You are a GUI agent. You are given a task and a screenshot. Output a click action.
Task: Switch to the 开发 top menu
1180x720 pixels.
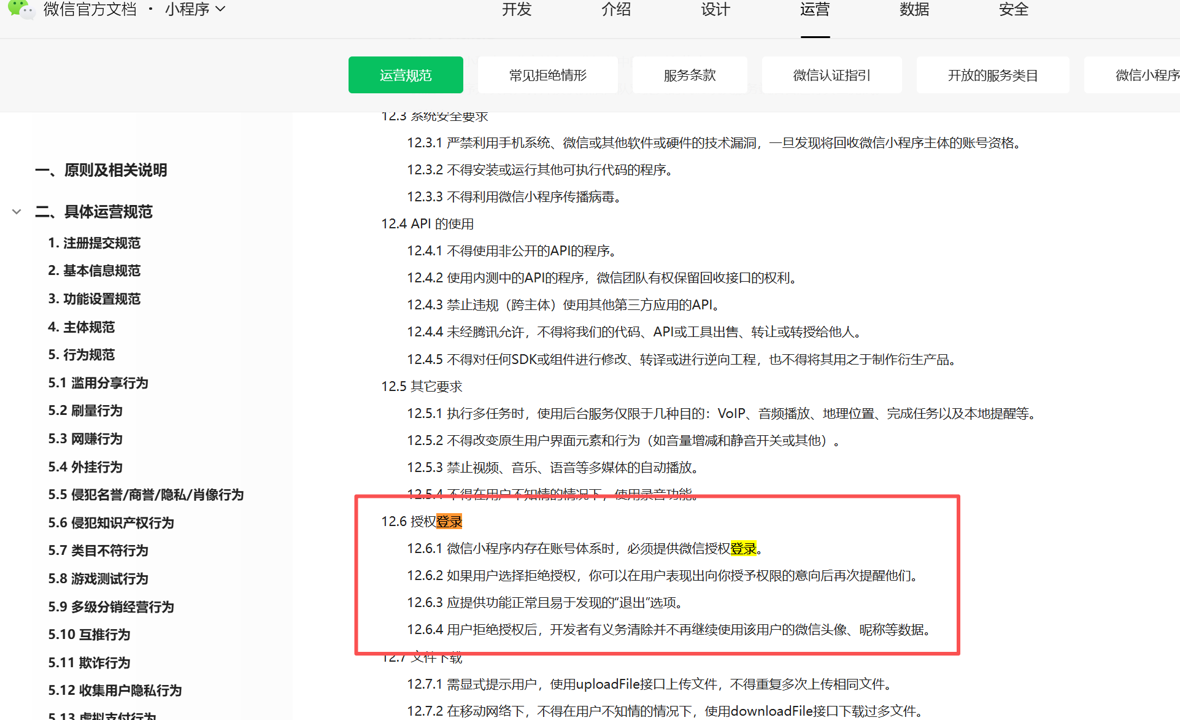point(517,10)
